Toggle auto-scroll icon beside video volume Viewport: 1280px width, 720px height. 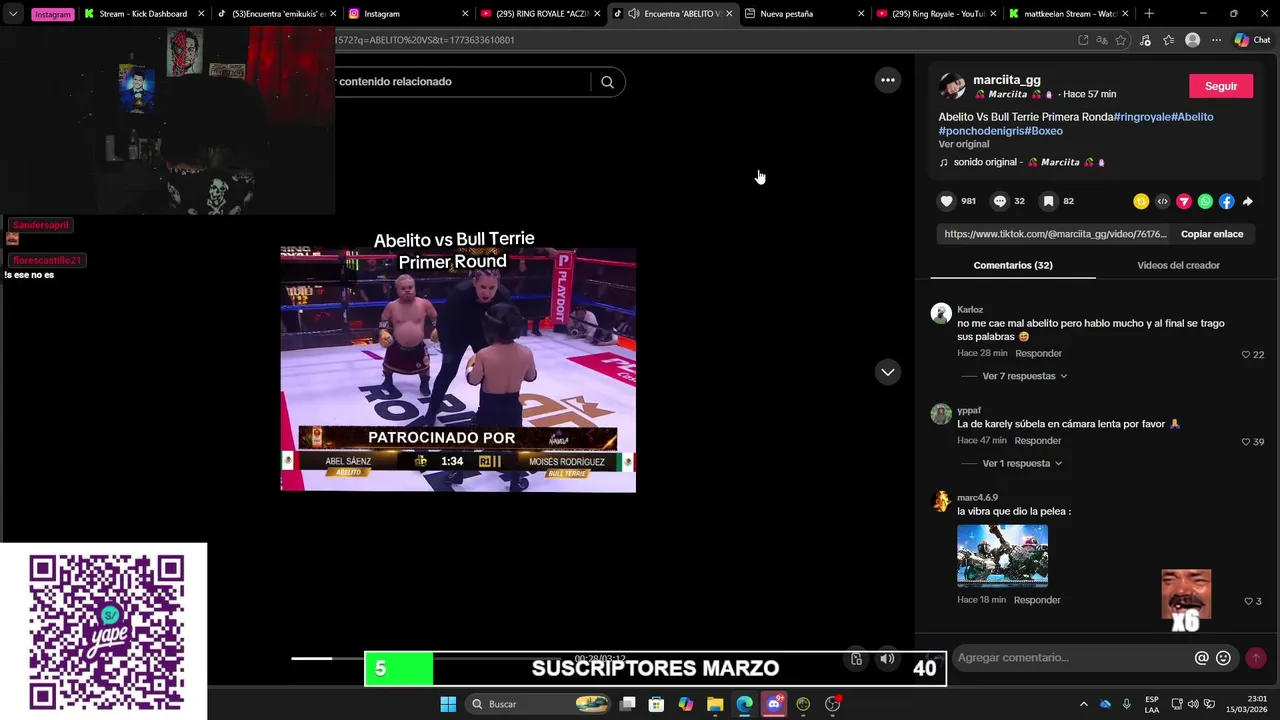coord(856,658)
